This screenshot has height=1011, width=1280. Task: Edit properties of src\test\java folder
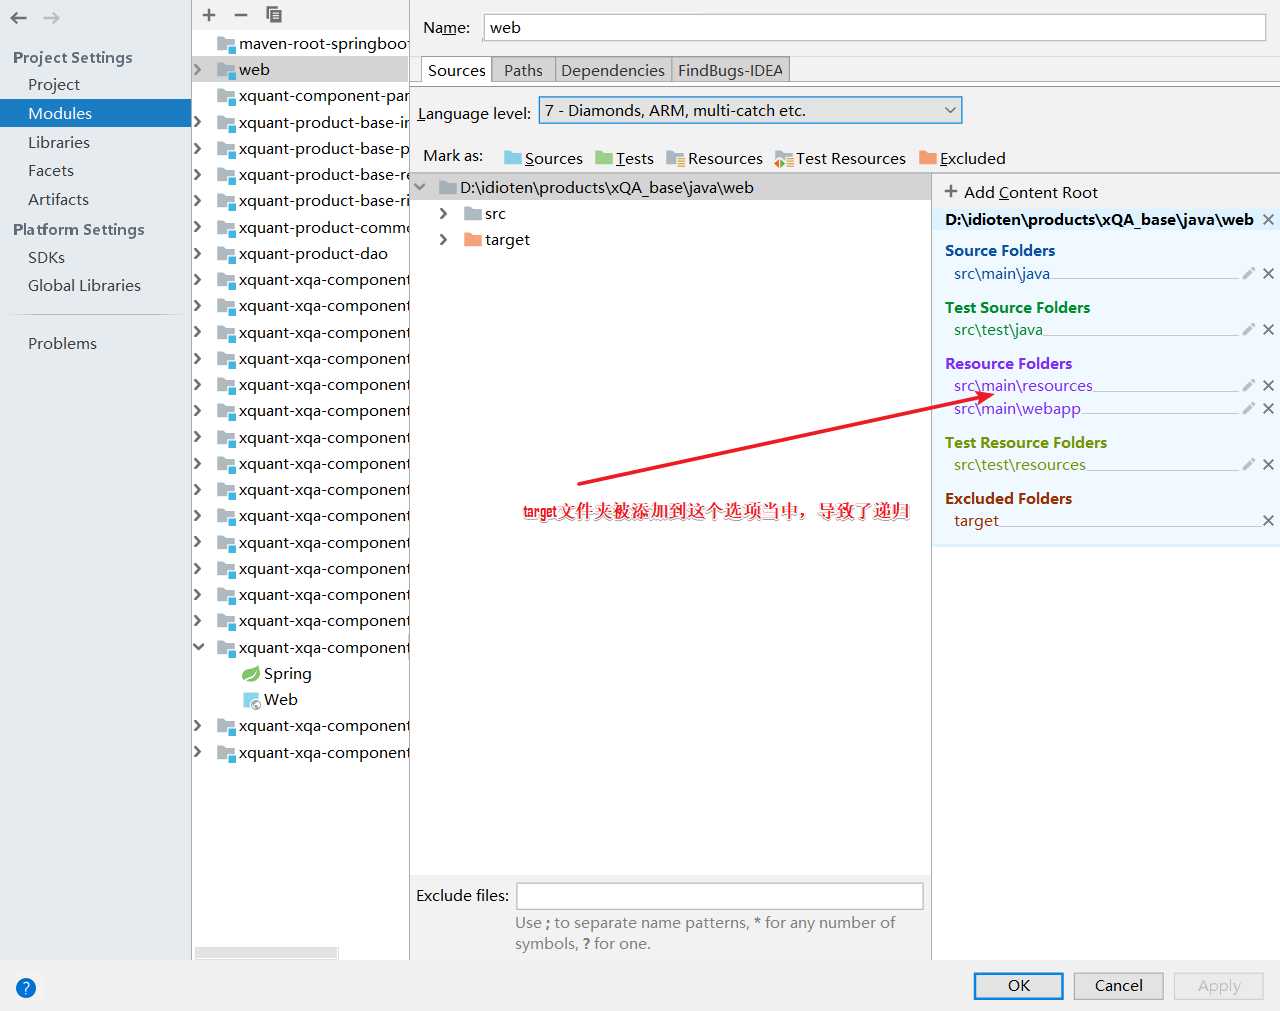1248,329
